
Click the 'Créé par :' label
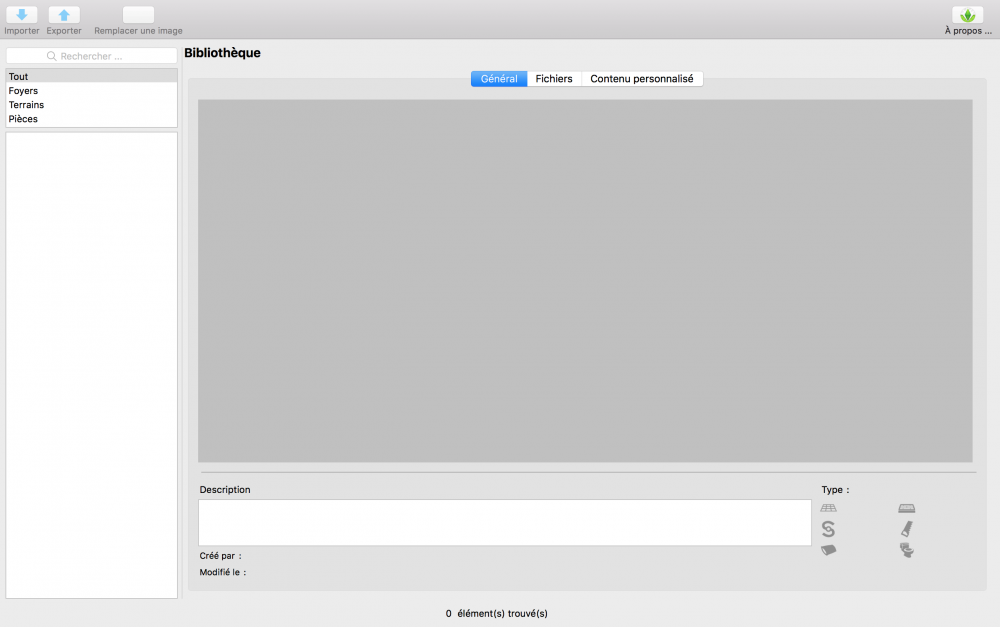221,556
